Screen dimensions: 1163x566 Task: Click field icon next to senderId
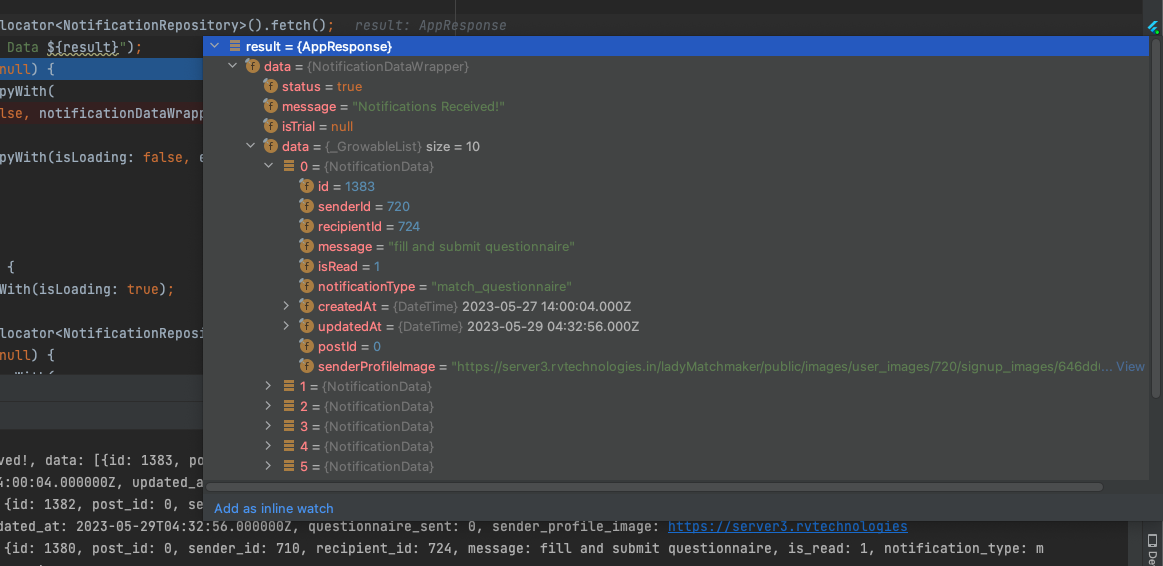point(306,206)
